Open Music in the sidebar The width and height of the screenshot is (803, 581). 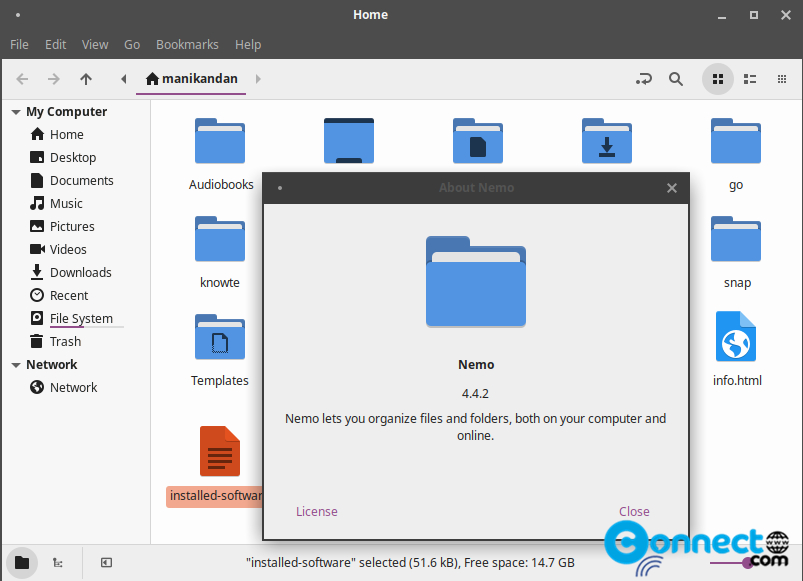(67, 203)
